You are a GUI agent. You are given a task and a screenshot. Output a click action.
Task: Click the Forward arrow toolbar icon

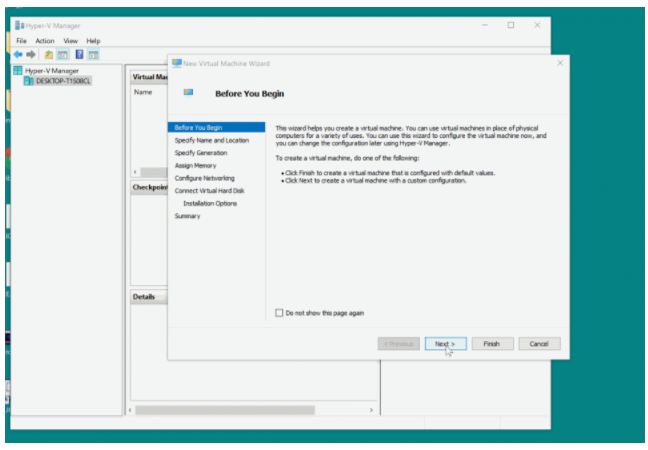[x=31, y=54]
